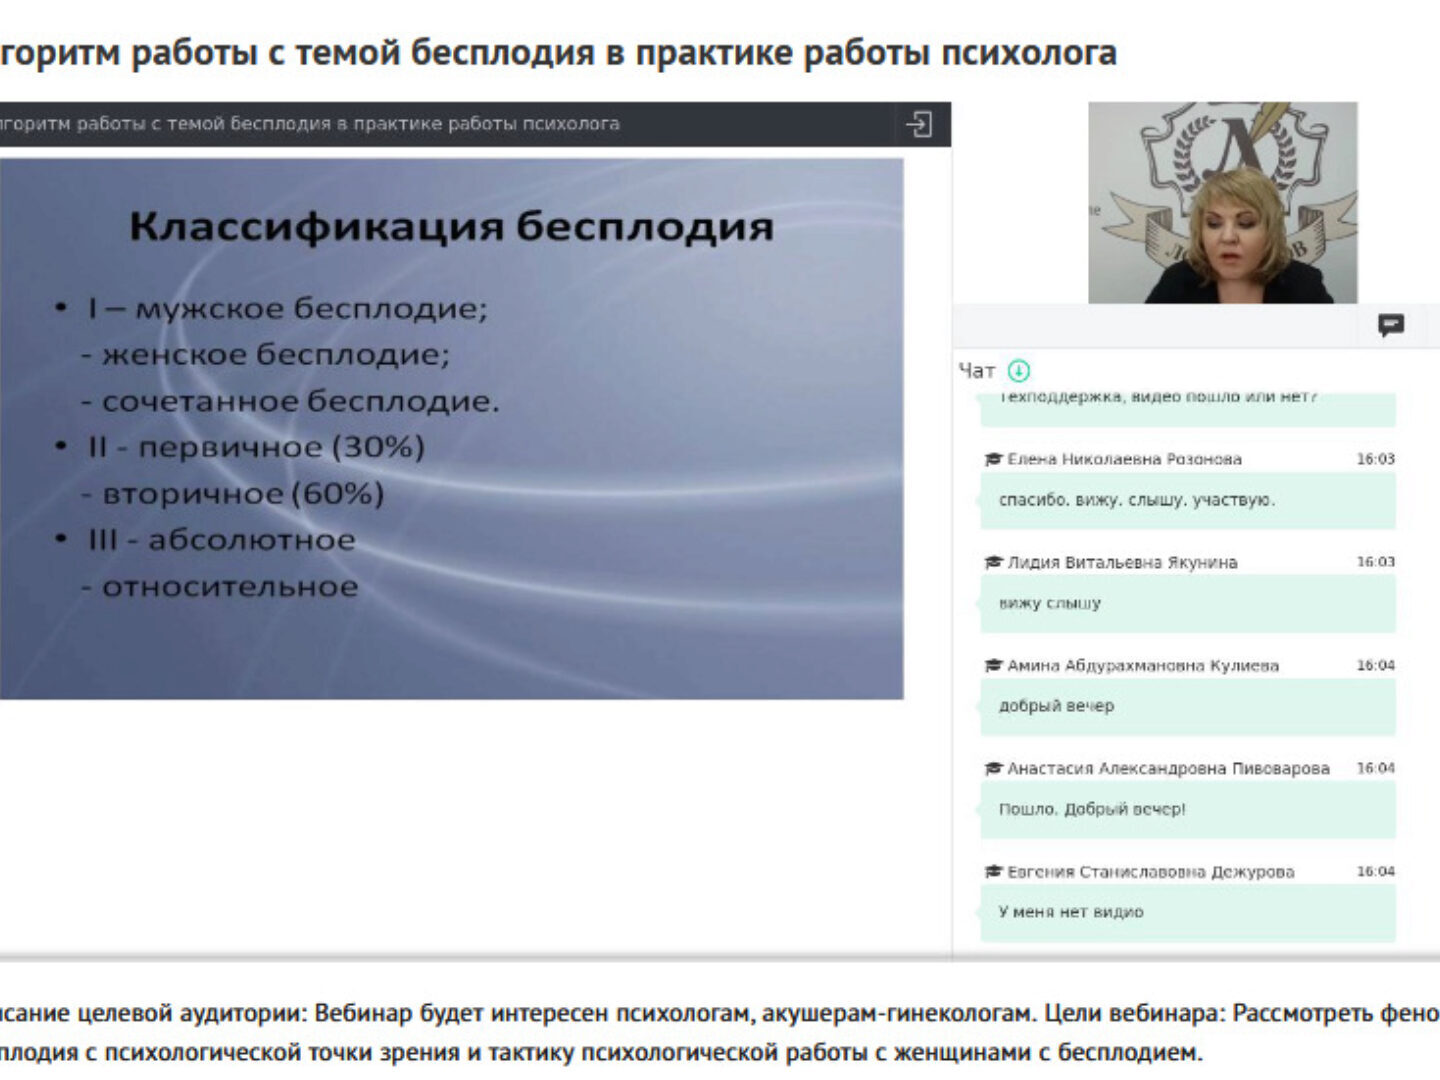Click graduation cap icon beside Амина Абдурахмановна Кулиева
This screenshot has width=1440, height=1080.
[993, 666]
